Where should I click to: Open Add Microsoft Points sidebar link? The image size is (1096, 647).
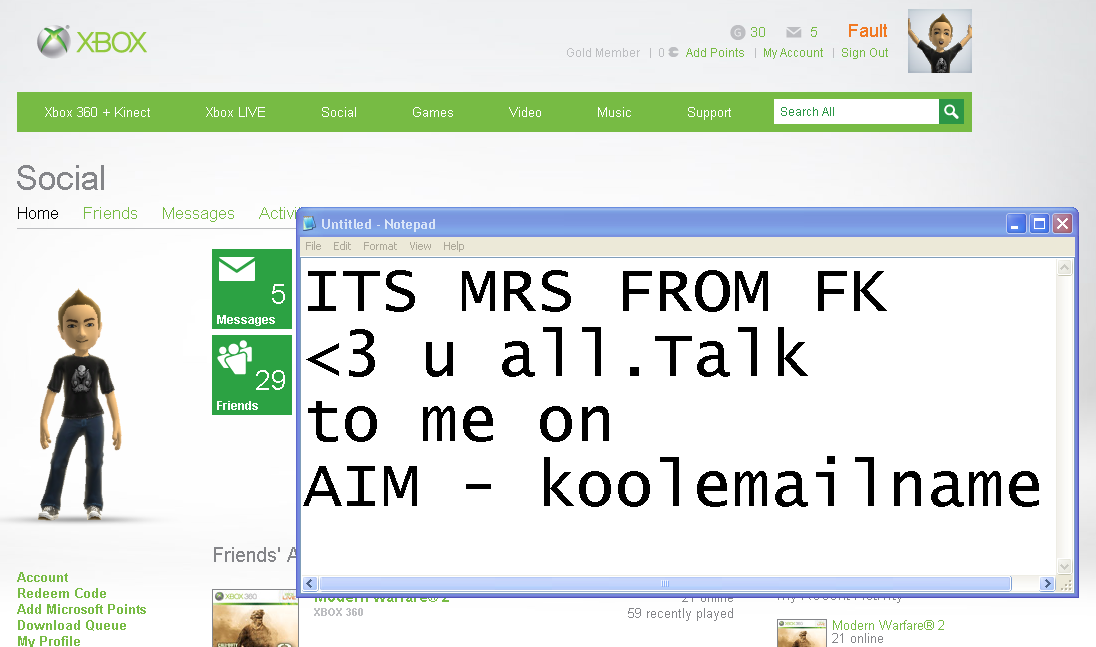pos(82,609)
